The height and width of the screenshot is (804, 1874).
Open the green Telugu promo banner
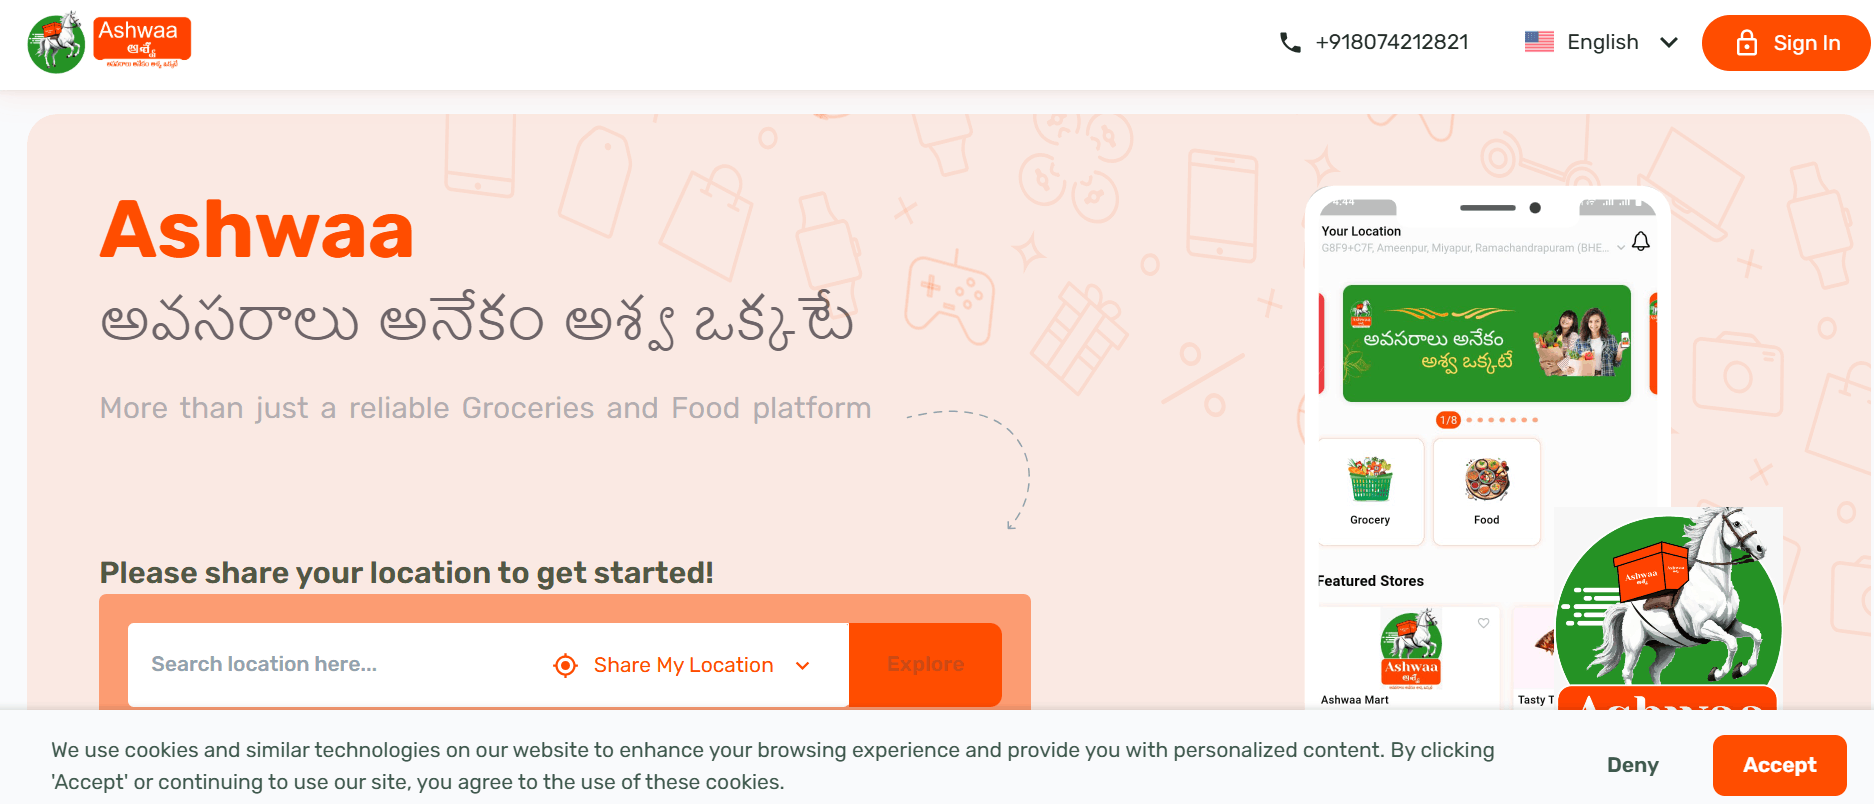(x=1486, y=343)
